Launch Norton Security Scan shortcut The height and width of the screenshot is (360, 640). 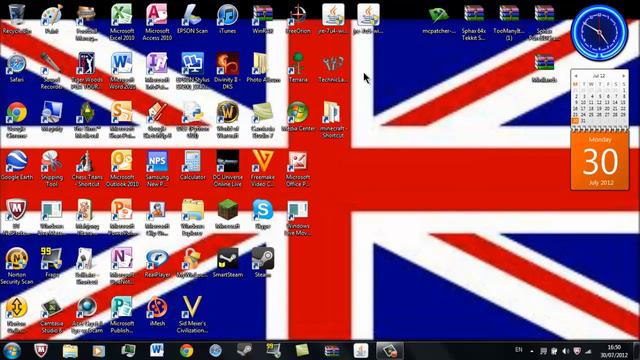[17, 265]
